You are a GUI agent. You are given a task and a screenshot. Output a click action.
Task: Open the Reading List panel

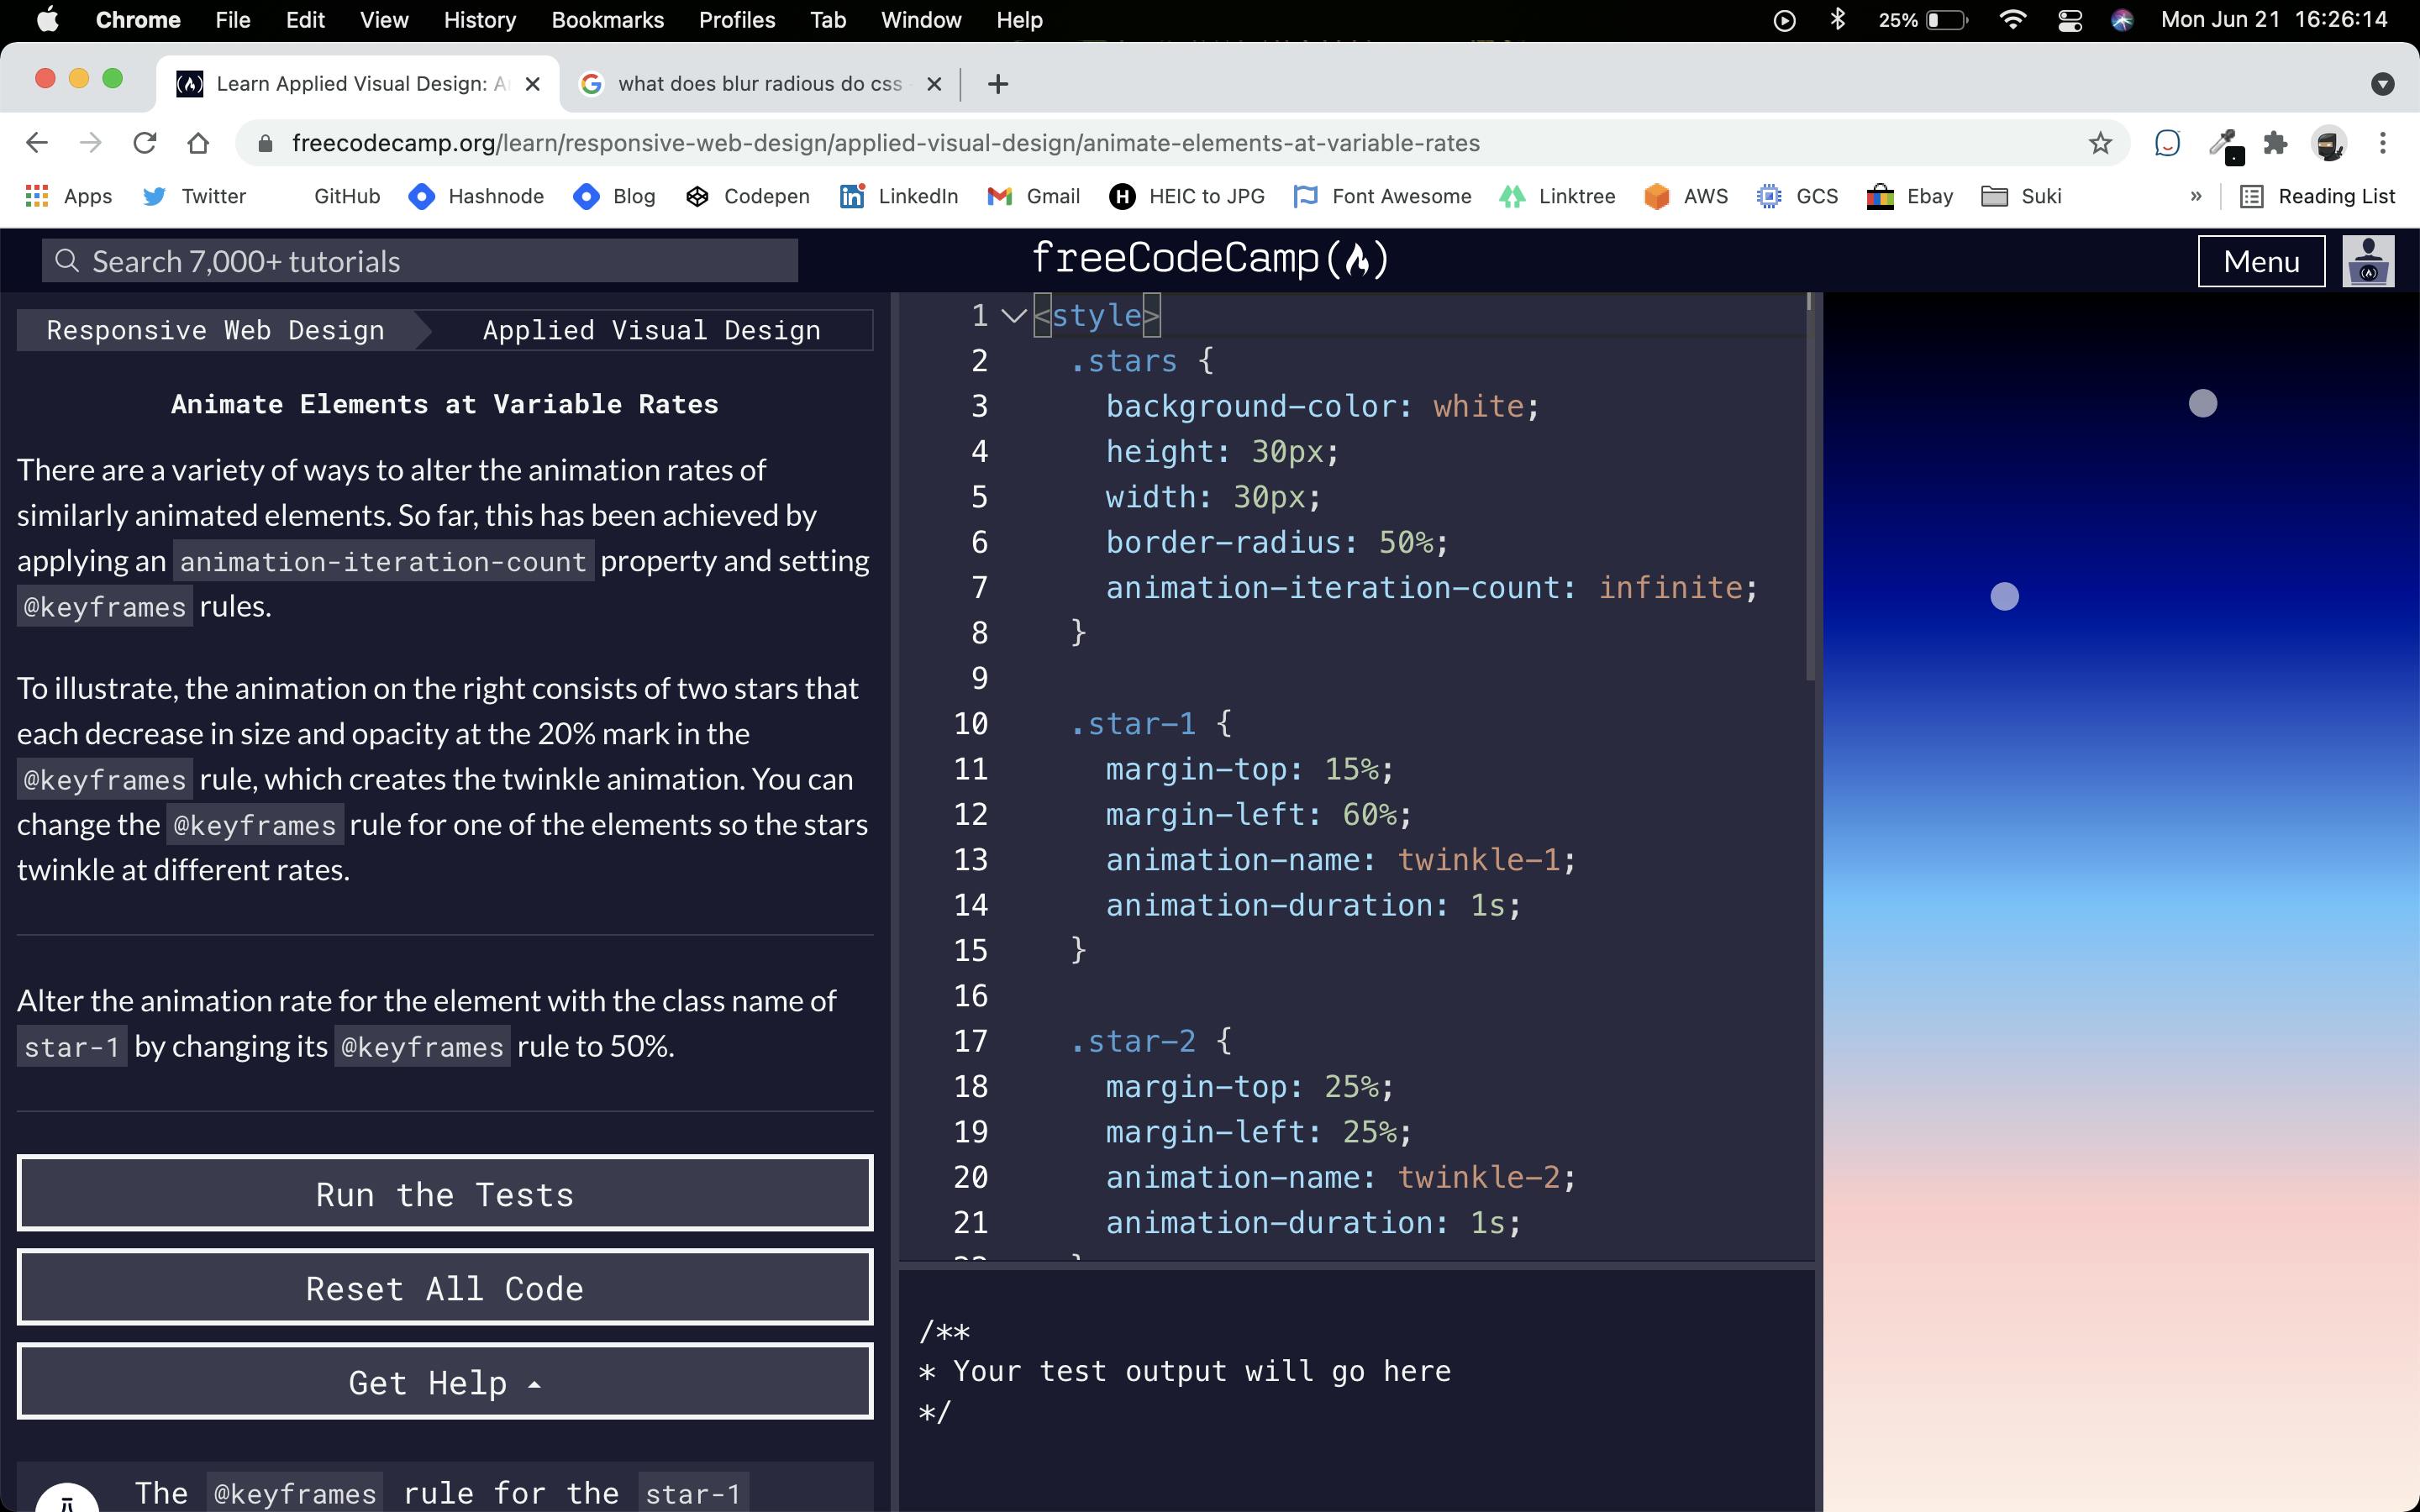click(x=2317, y=196)
